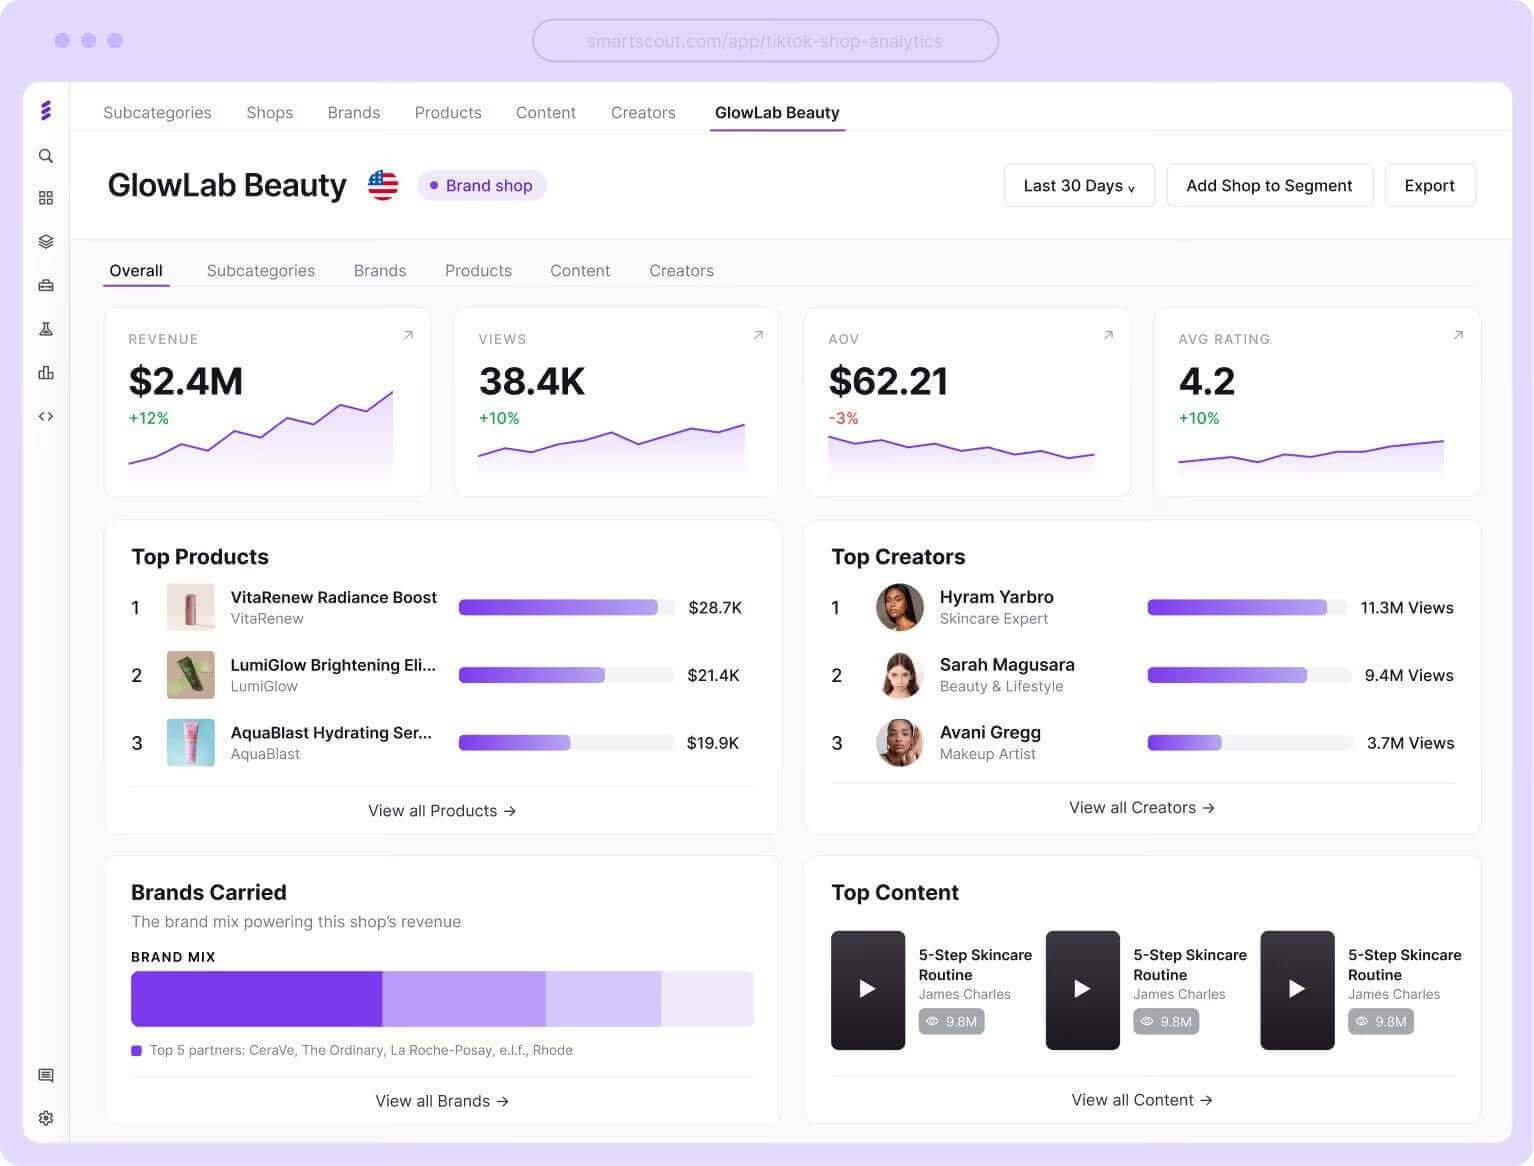The height and width of the screenshot is (1166, 1534).
Task: Follow the View all Creators link
Action: coord(1142,807)
